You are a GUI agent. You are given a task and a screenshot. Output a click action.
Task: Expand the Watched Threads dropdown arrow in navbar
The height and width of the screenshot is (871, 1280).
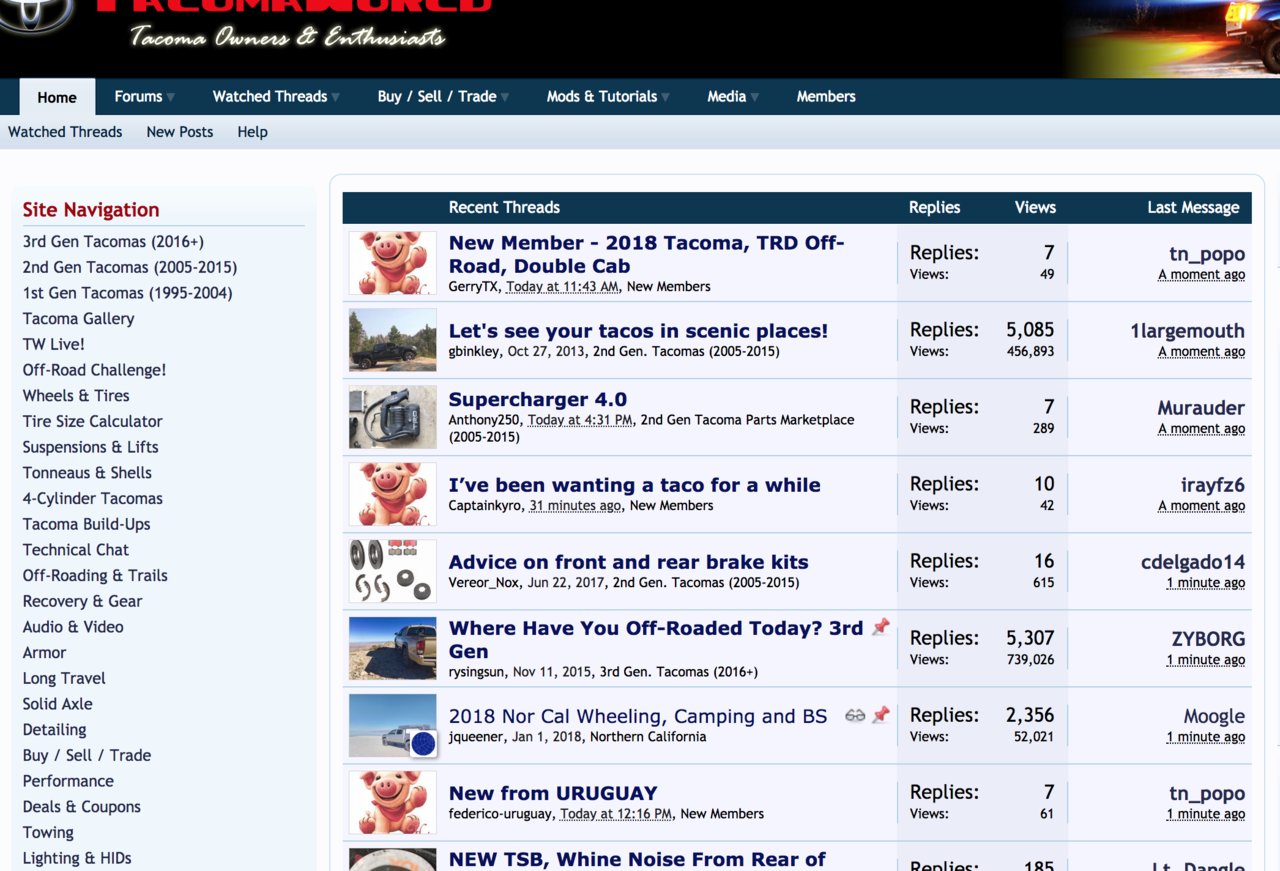click(336, 97)
